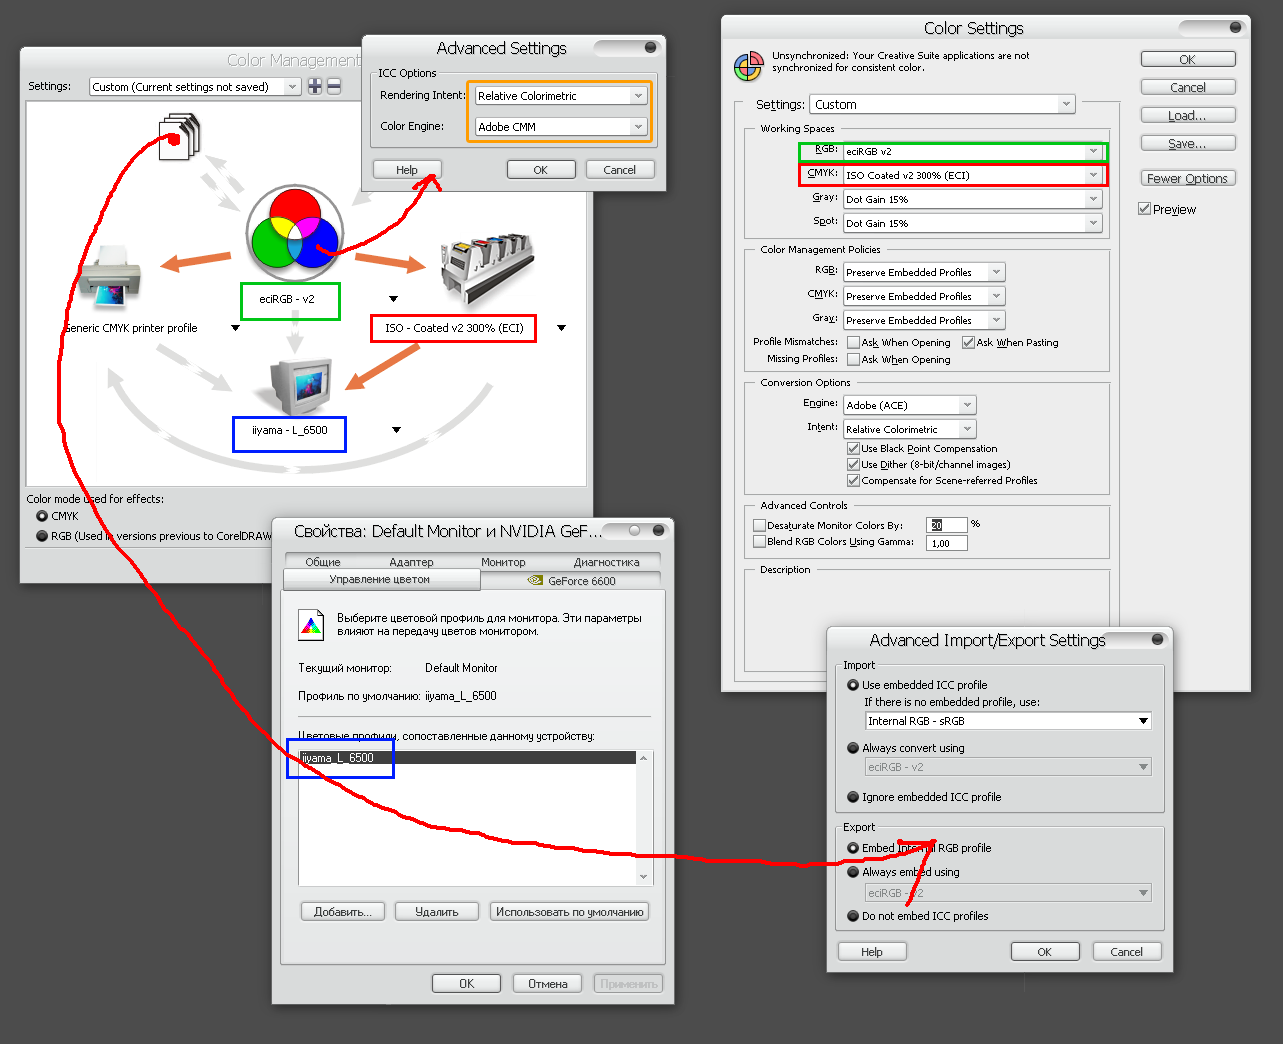The height and width of the screenshot is (1044, 1283).
Task: Click Load... in Color Settings
Action: 1187,115
